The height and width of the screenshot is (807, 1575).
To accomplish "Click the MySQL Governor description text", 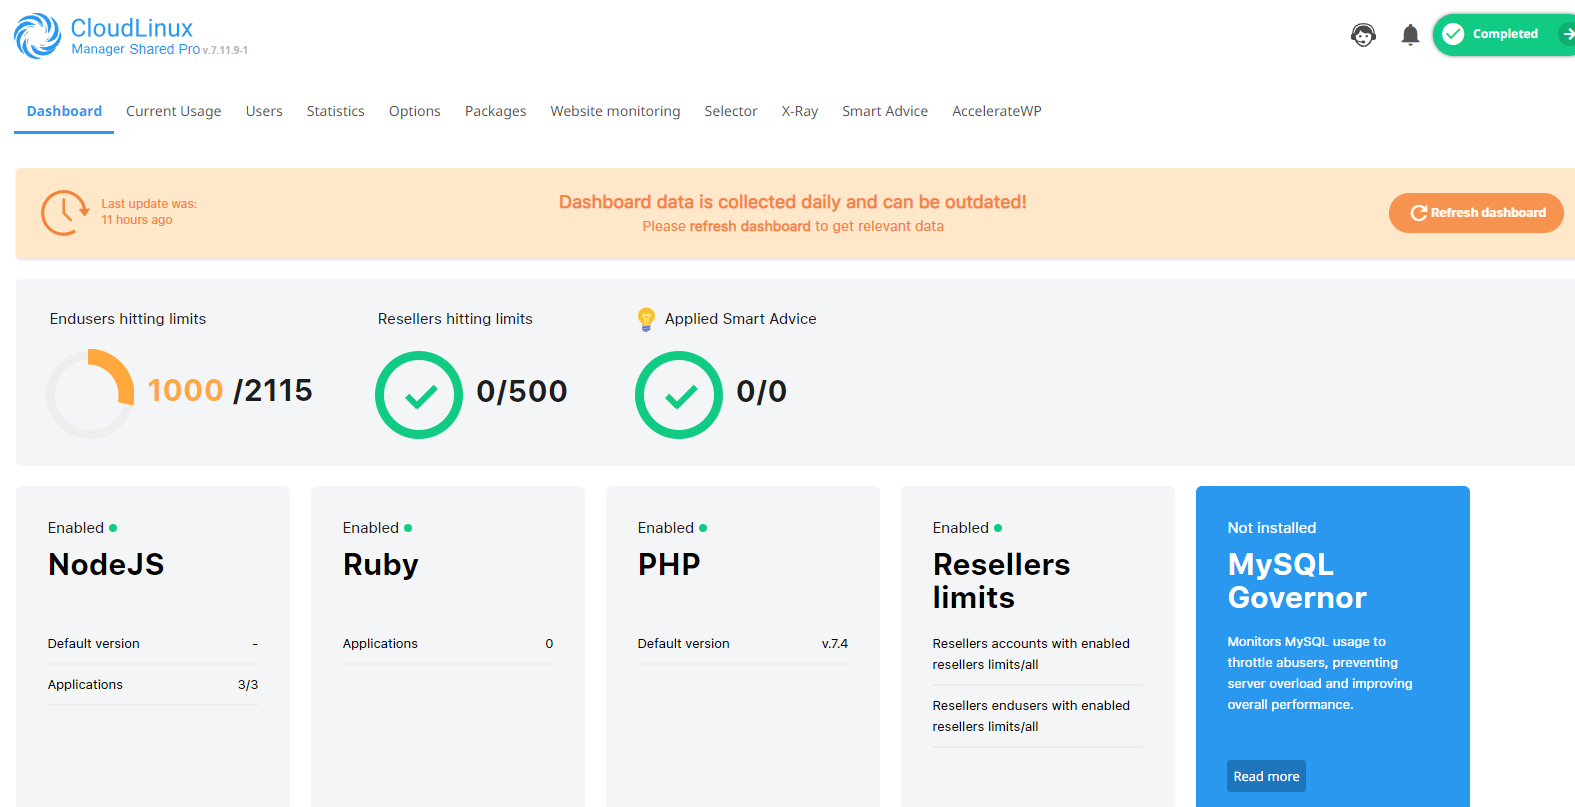I will pyautogui.click(x=1320, y=673).
